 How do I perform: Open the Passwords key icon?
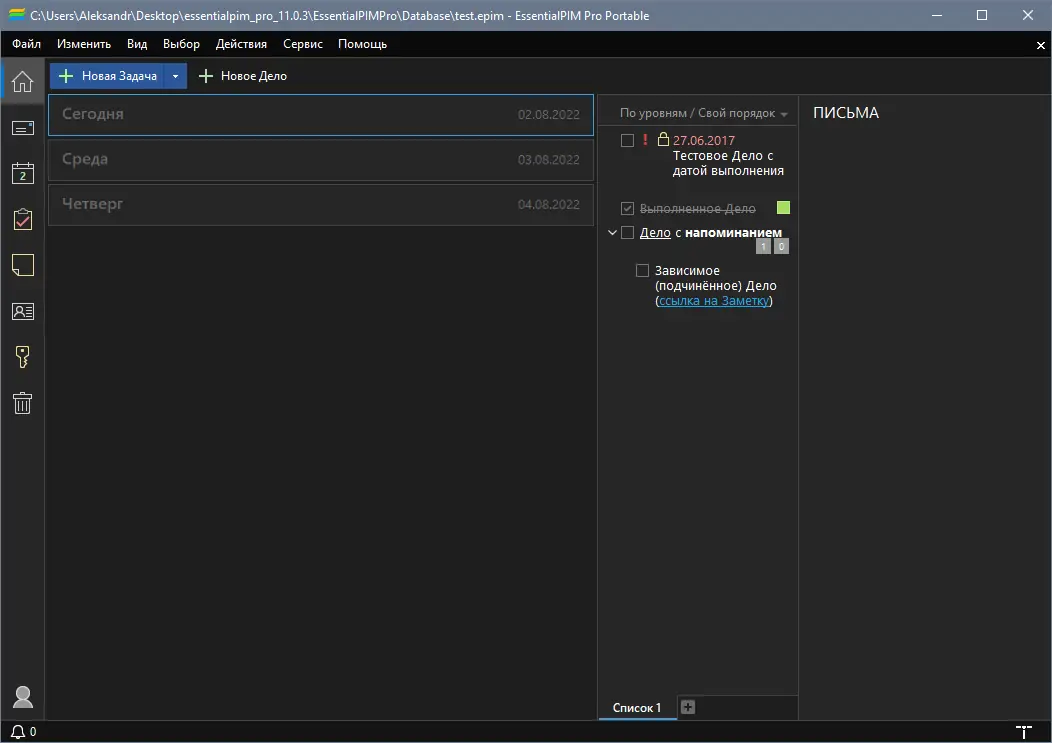click(x=22, y=356)
